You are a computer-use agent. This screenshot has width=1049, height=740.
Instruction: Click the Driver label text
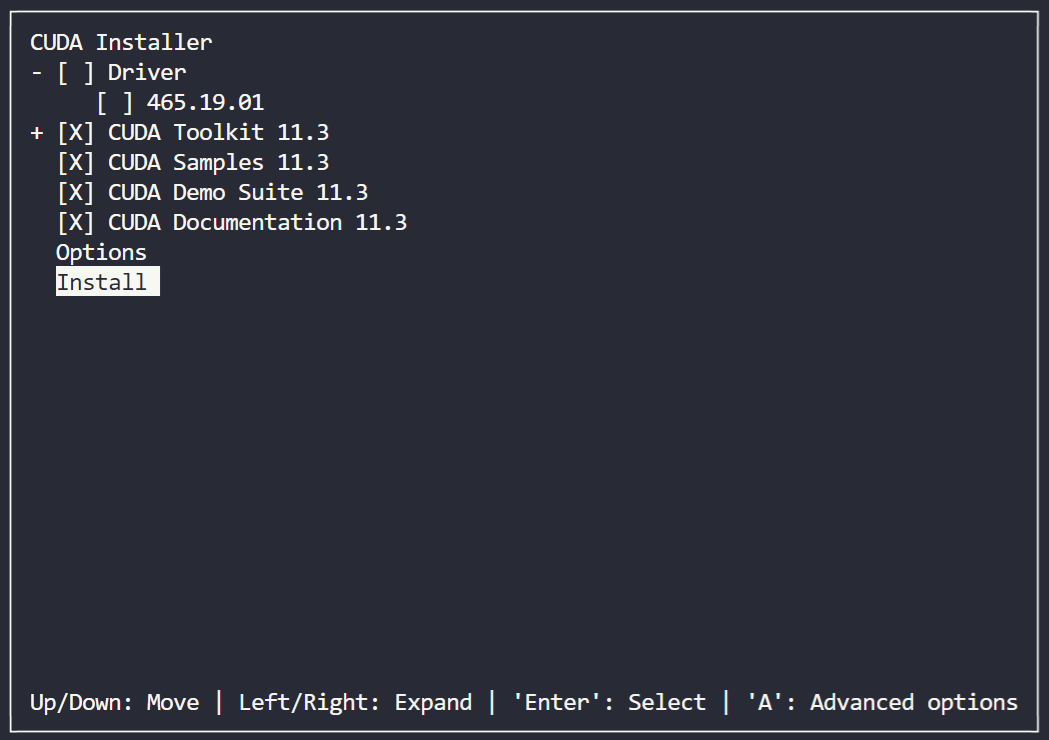click(x=147, y=72)
